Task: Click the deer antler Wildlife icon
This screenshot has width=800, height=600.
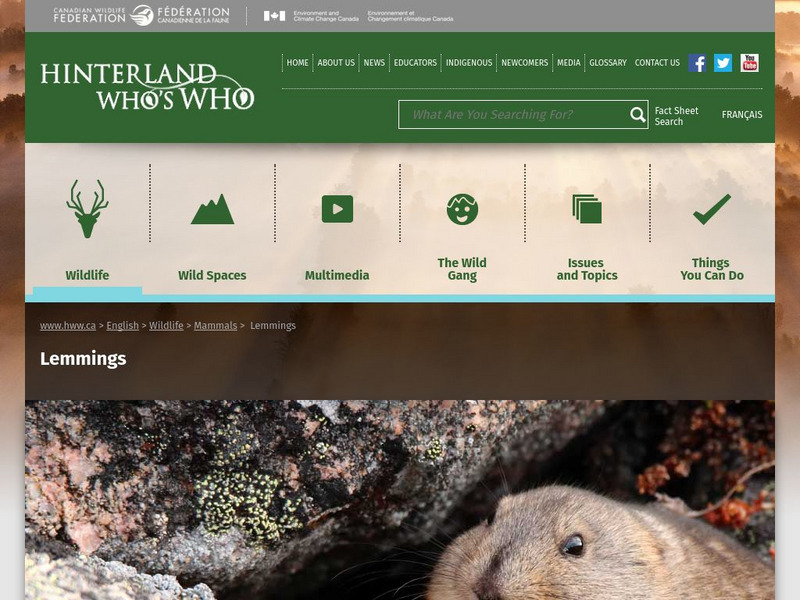Action: [x=87, y=209]
